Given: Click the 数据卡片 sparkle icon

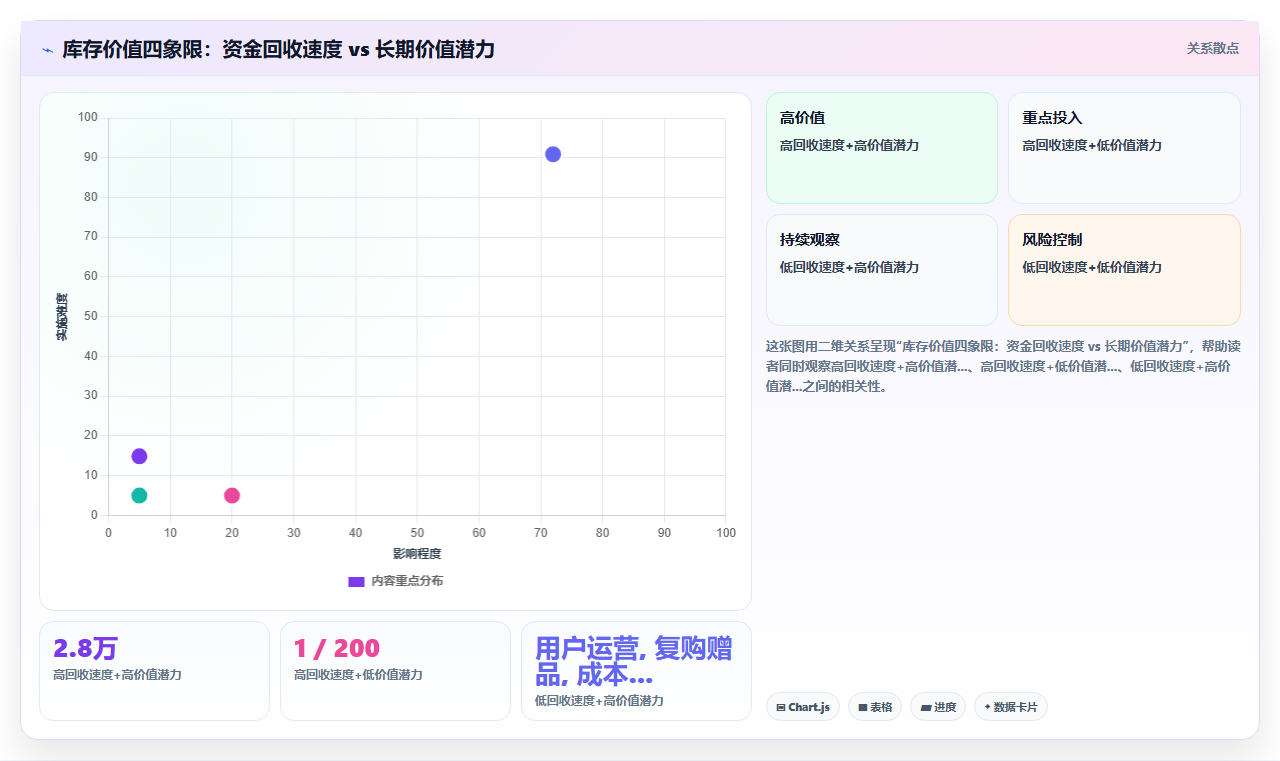Looking at the screenshot, I should pyautogui.click(x=987, y=707).
